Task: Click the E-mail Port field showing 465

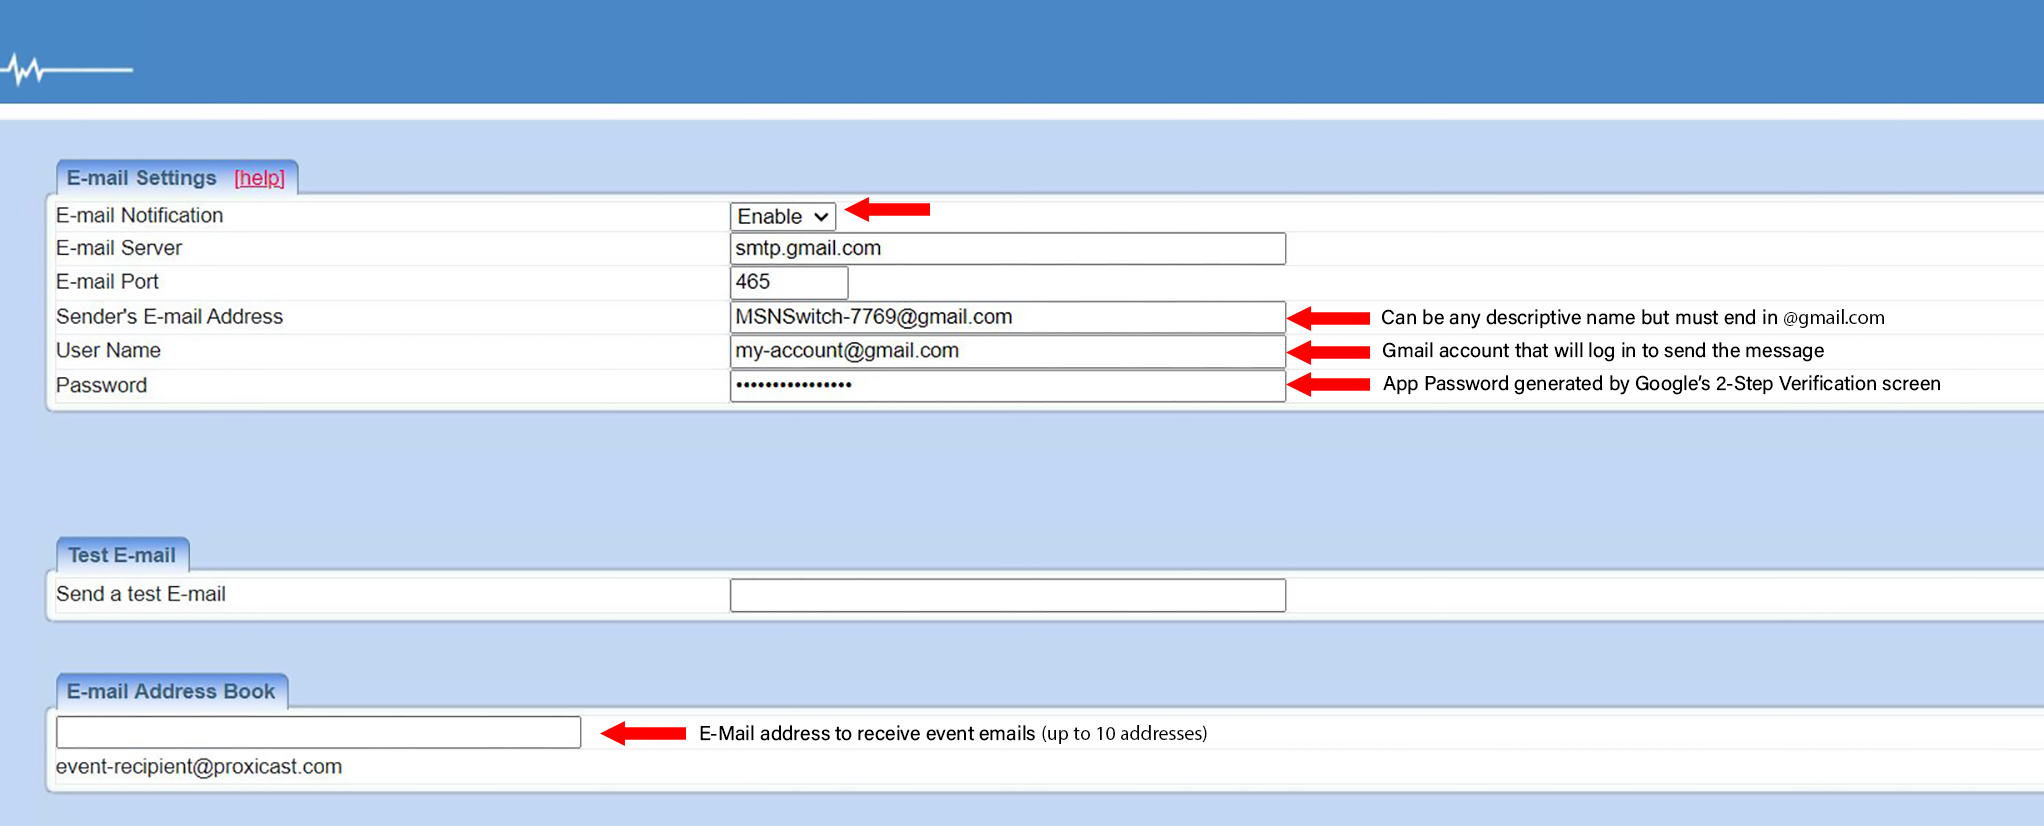Action: tap(788, 283)
